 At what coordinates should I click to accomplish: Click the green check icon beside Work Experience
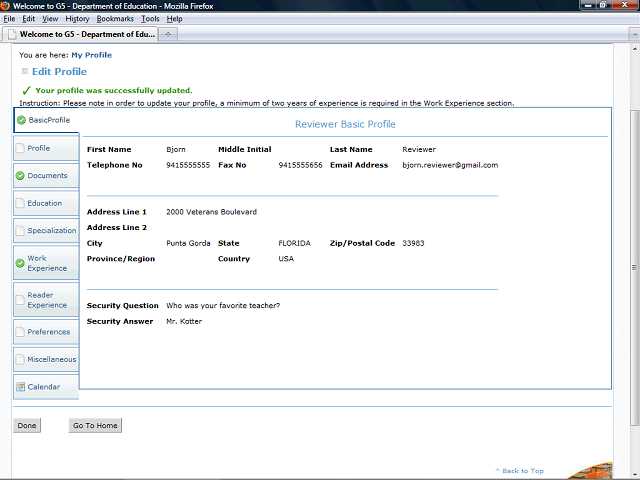[x=20, y=263]
